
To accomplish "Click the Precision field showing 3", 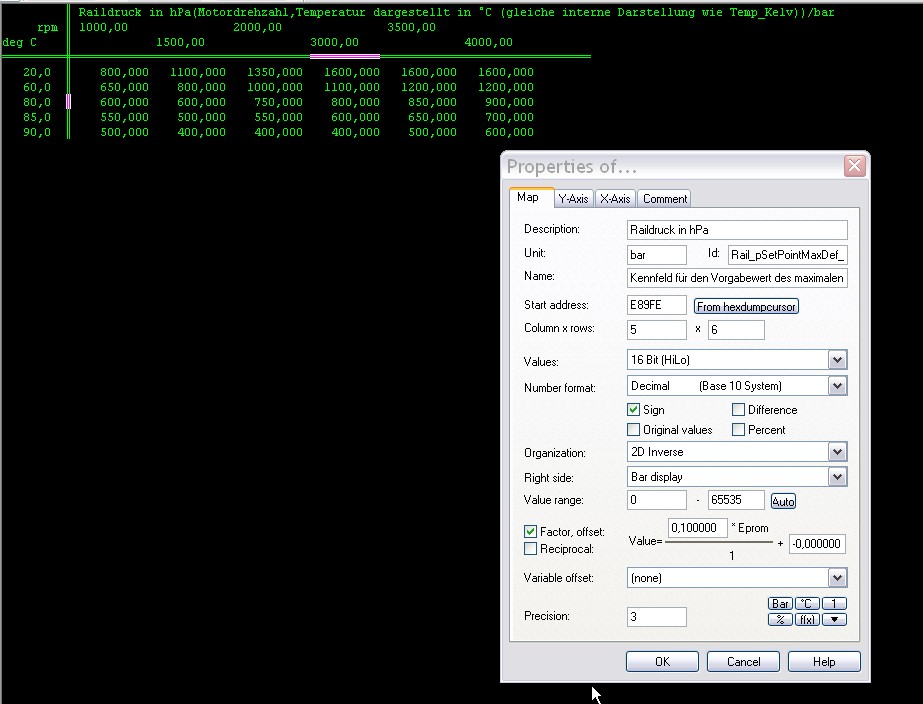I will click(656, 617).
